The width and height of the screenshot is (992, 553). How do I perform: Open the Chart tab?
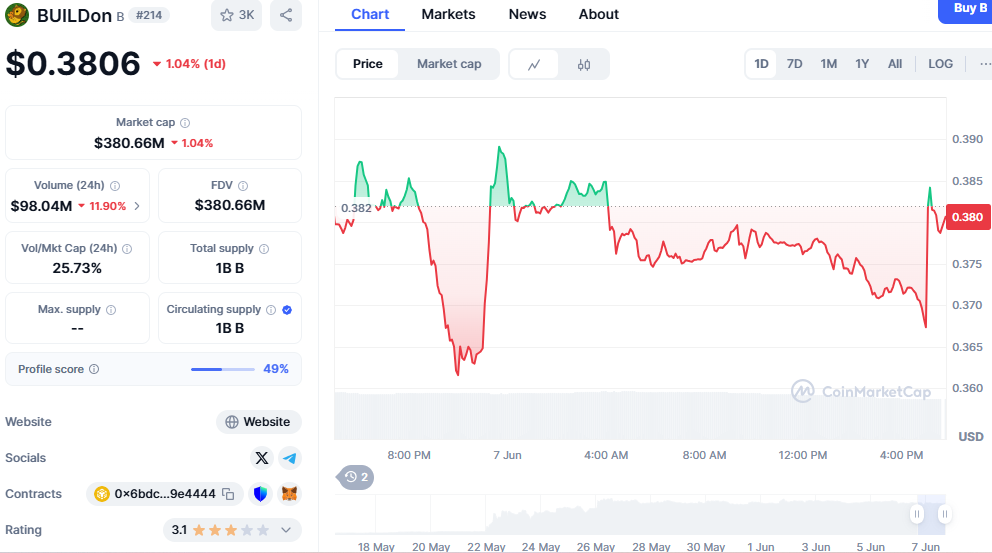pyautogui.click(x=370, y=14)
